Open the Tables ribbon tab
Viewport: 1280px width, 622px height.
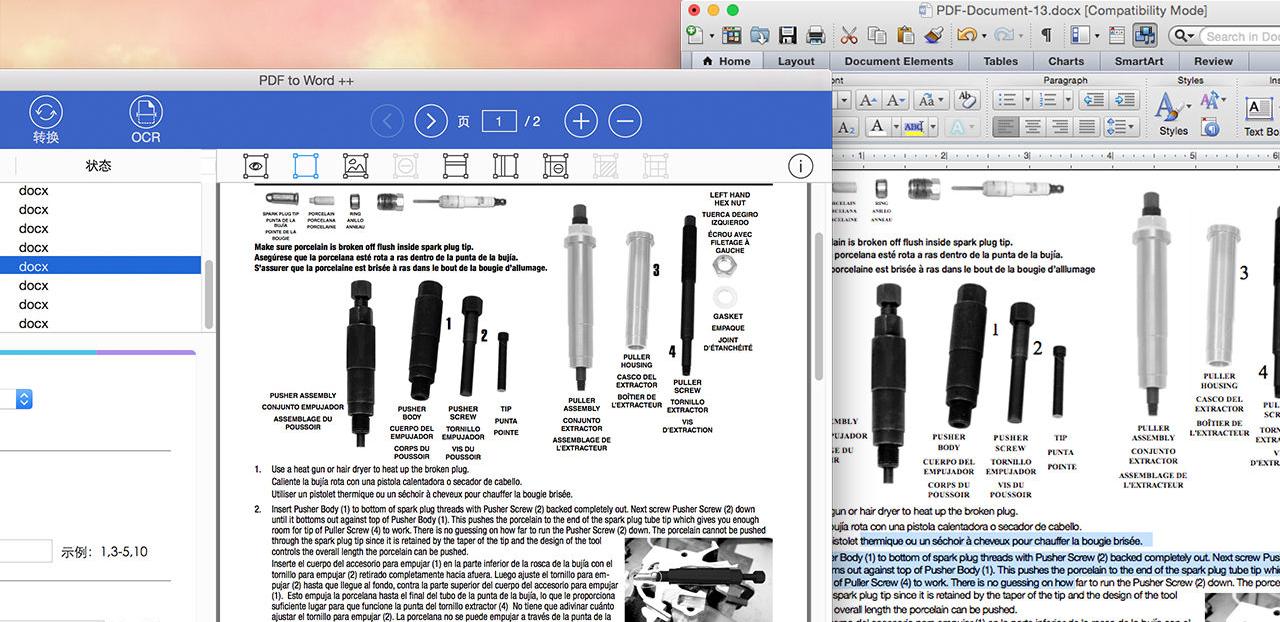click(1001, 61)
